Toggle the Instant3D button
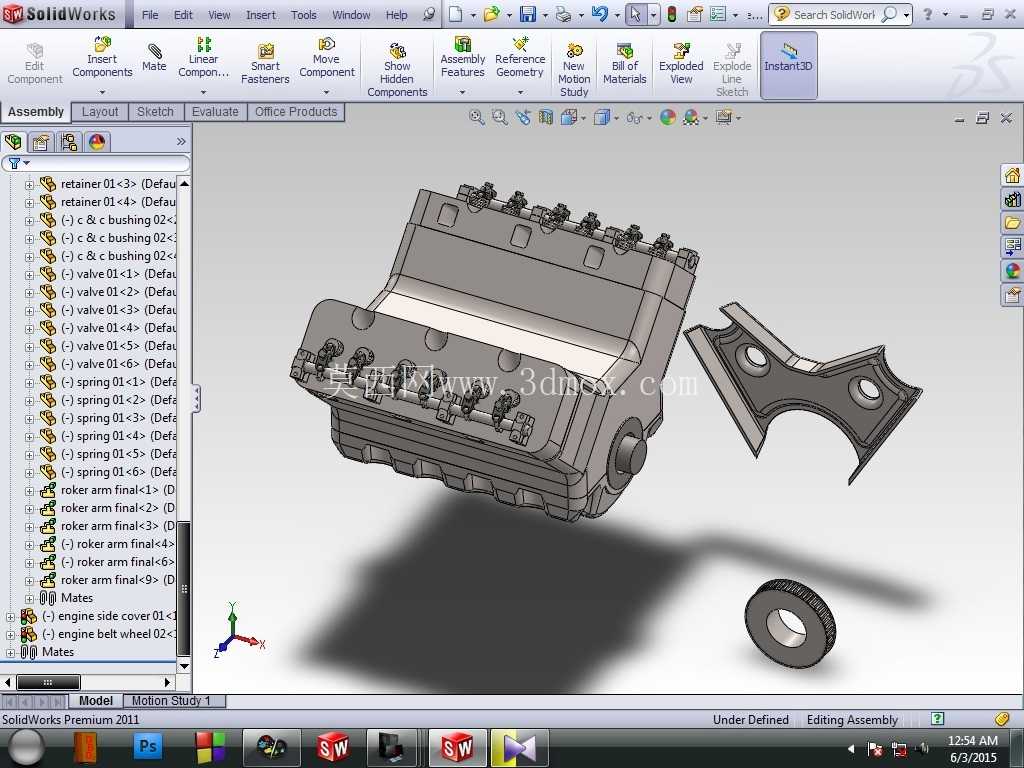 (788, 65)
